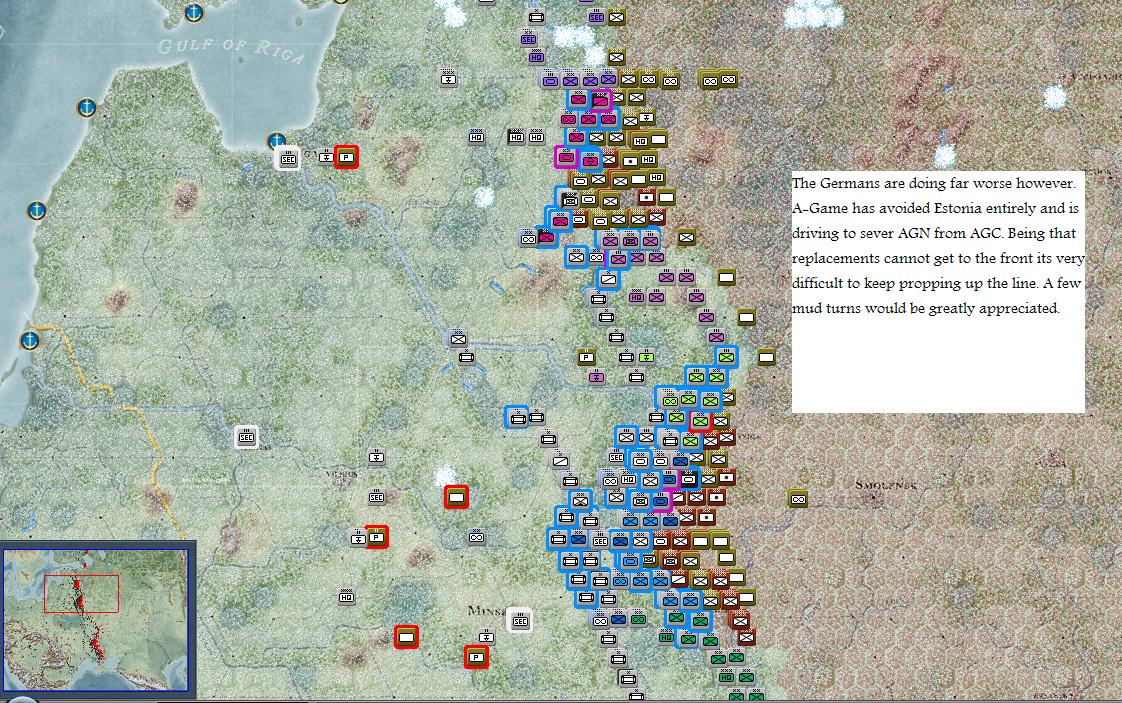The height and width of the screenshot is (703, 1122).
Task: Click the red-bordered P counter south of Minsk
Action: (x=476, y=656)
